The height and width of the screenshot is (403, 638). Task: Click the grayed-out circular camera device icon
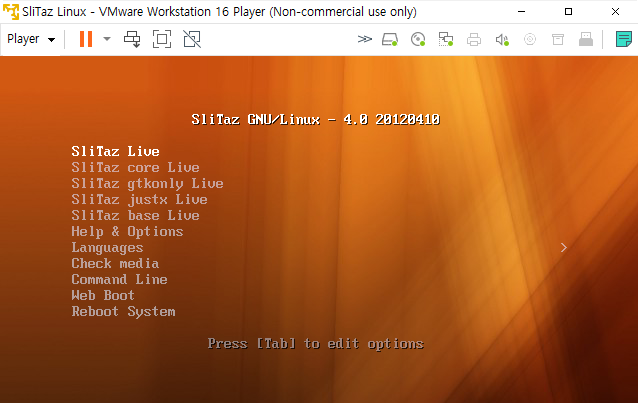point(530,39)
